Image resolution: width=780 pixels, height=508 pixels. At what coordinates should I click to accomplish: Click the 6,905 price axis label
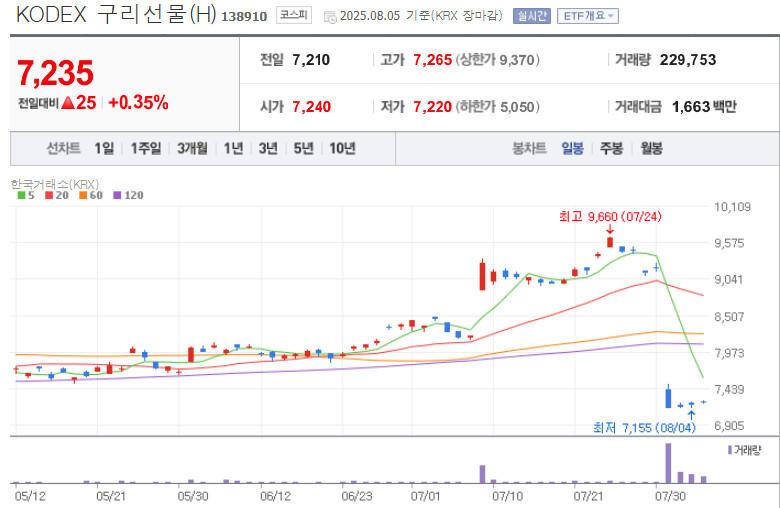tap(729, 426)
